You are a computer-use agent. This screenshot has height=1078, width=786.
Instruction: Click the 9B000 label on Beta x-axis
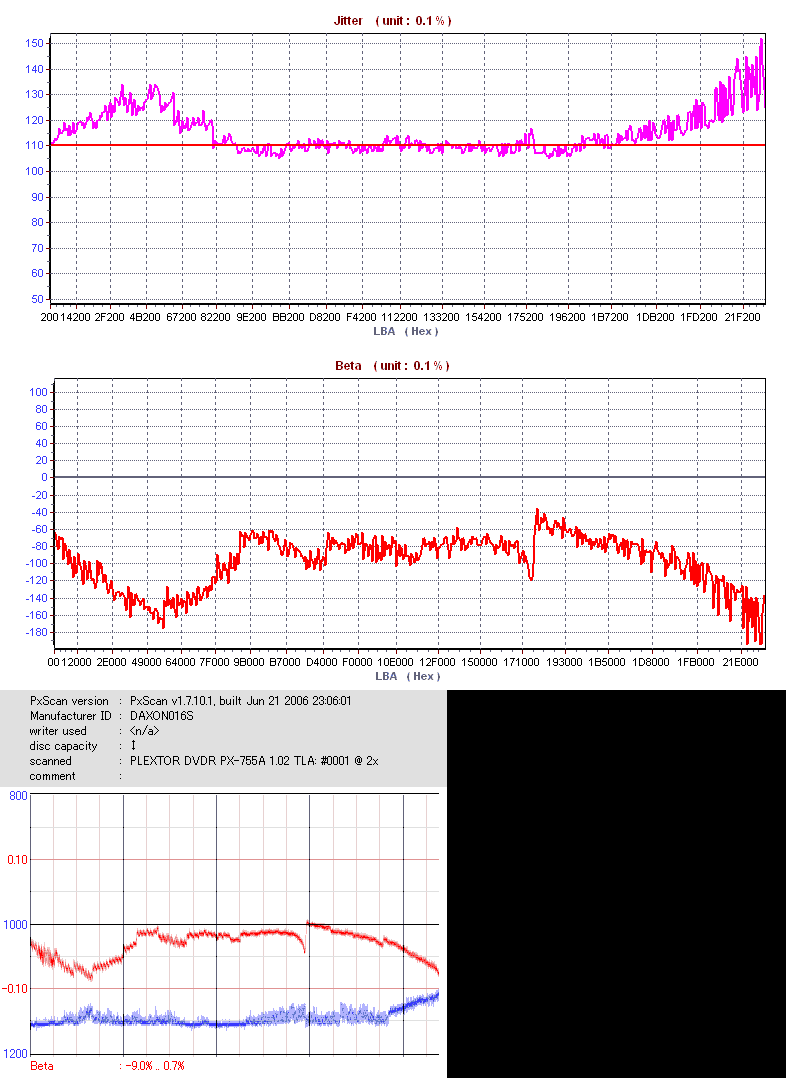point(249,663)
